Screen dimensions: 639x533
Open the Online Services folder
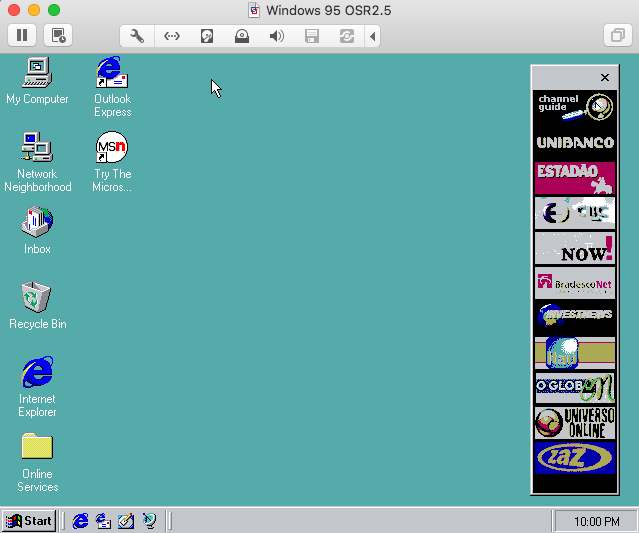point(37,447)
